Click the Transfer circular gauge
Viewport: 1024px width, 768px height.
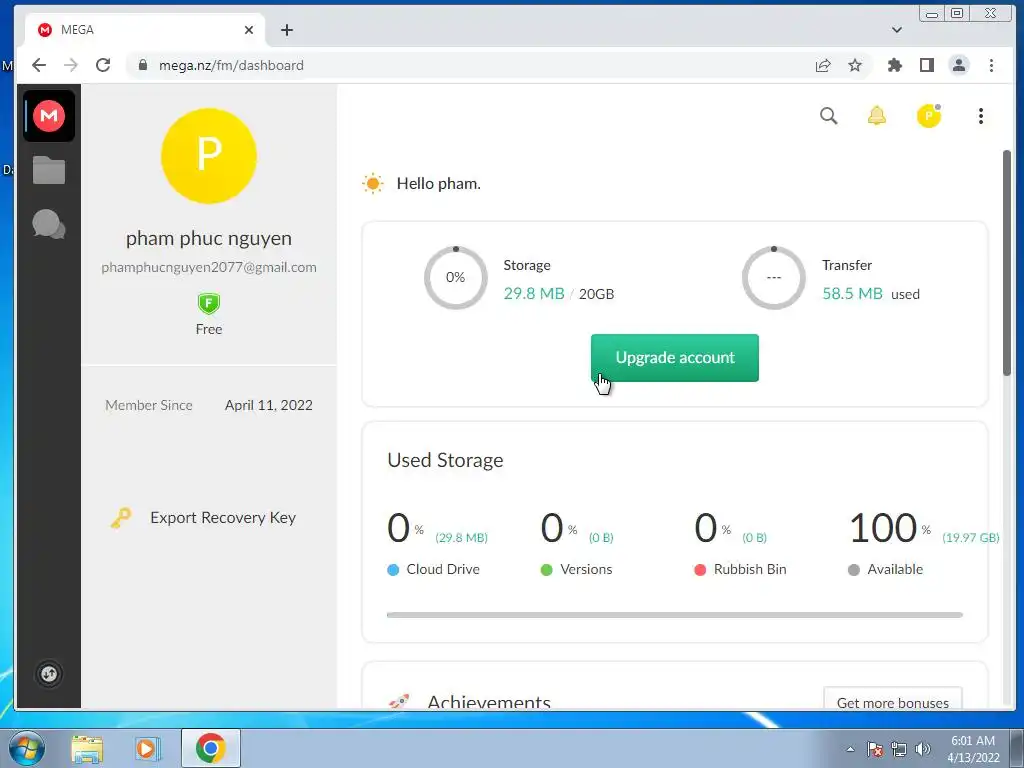(774, 278)
